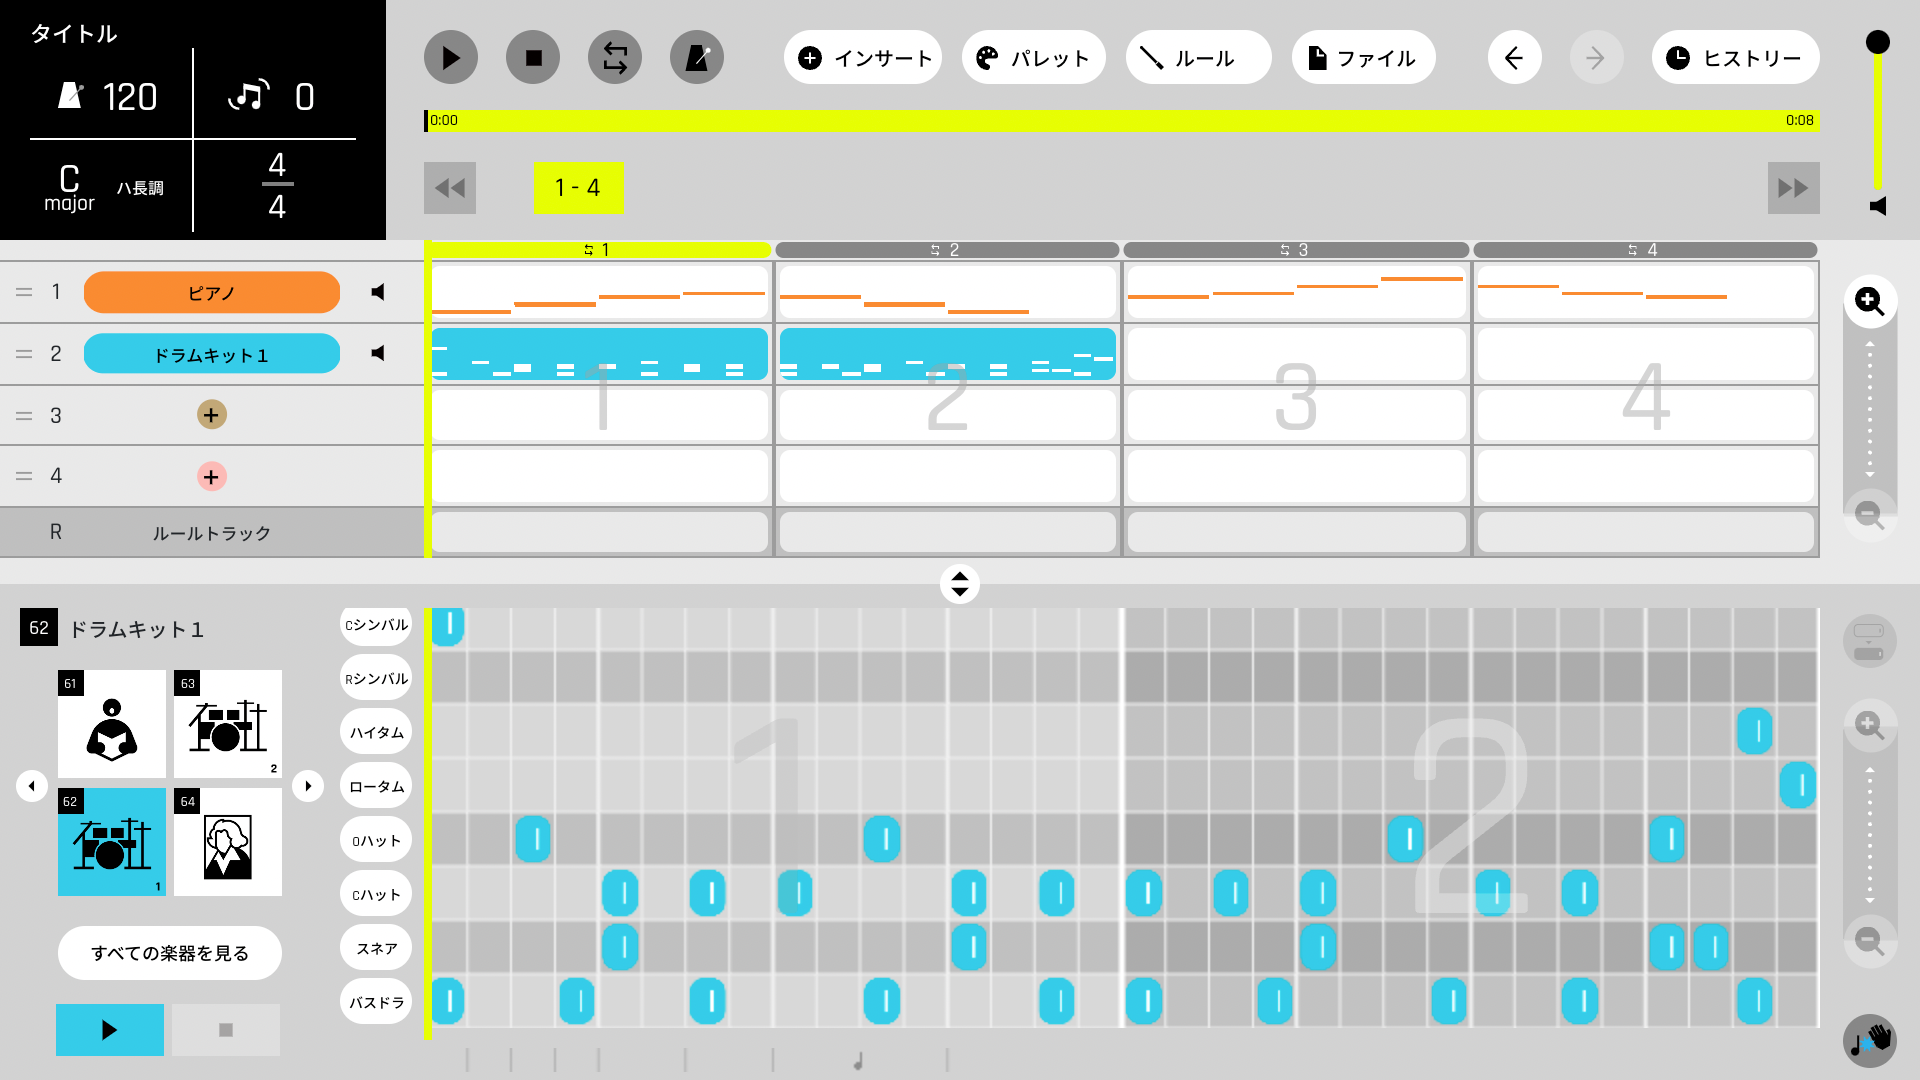This screenshot has height=1080, width=1920.
Task: Select instrument thumbnail 63 (drum kit)
Action: click(227, 724)
